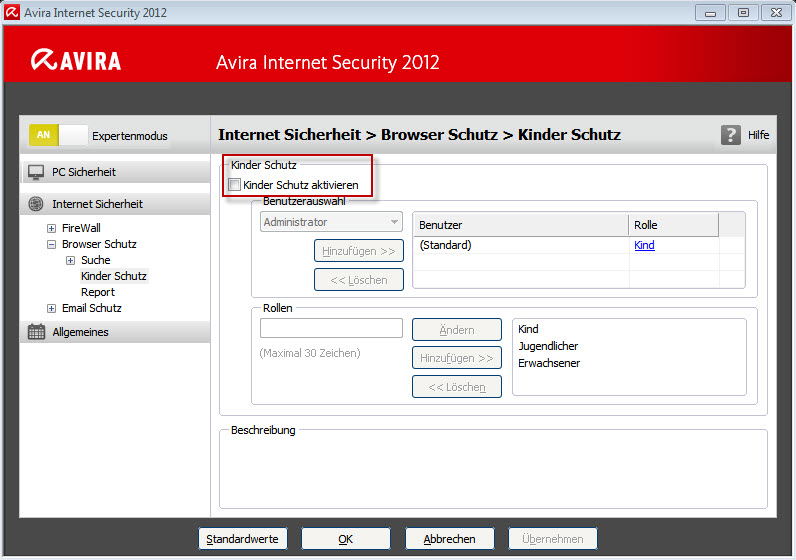Click Hinzufügen >> under Benutzerauswahl
This screenshot has width=796, height=560.
359,251
